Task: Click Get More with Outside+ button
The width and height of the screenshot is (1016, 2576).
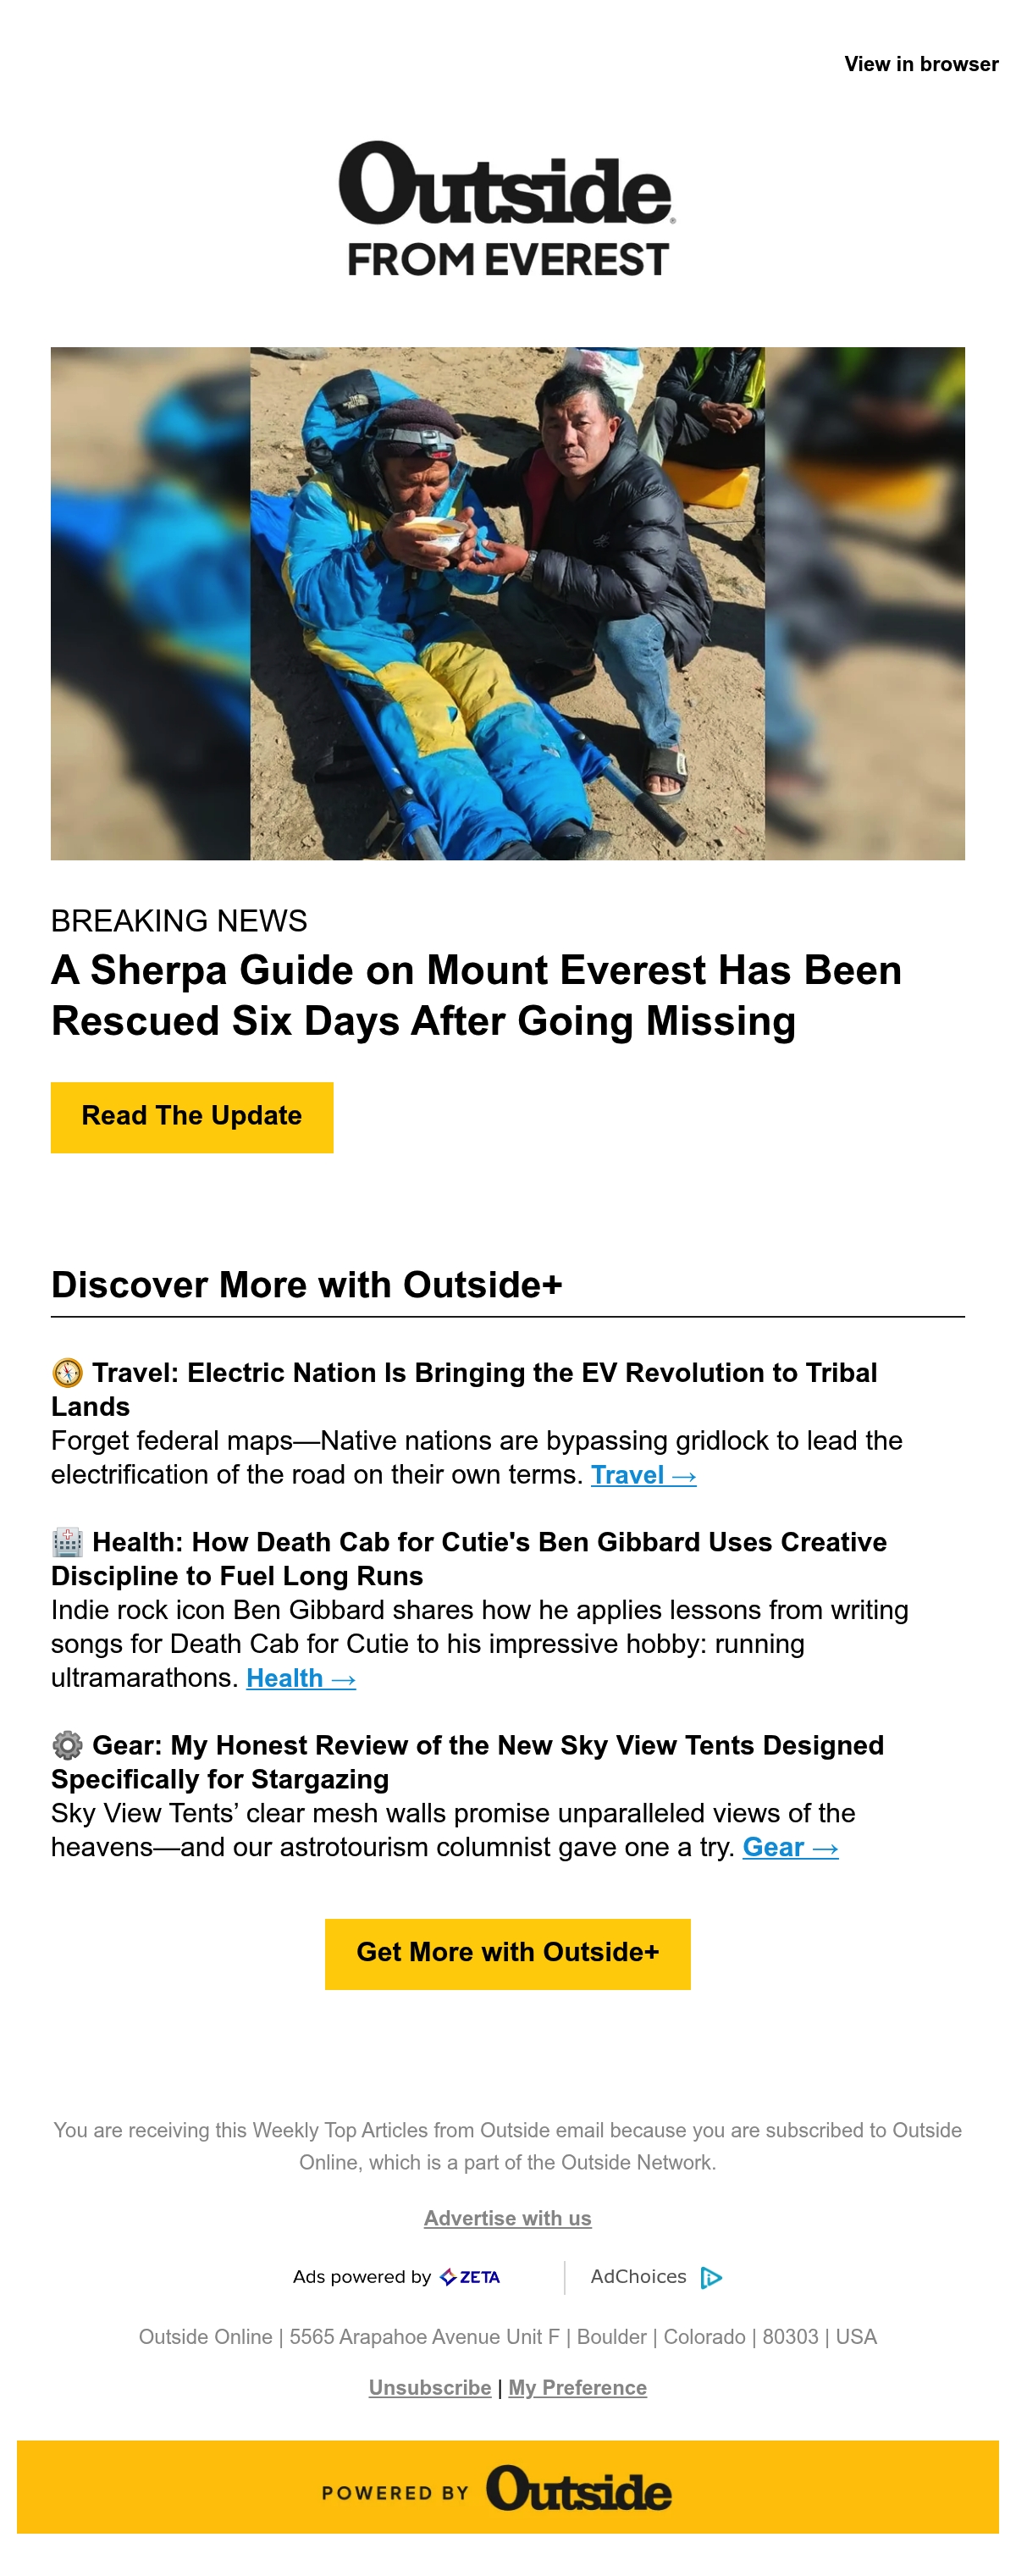Action: click(507, 1953)
